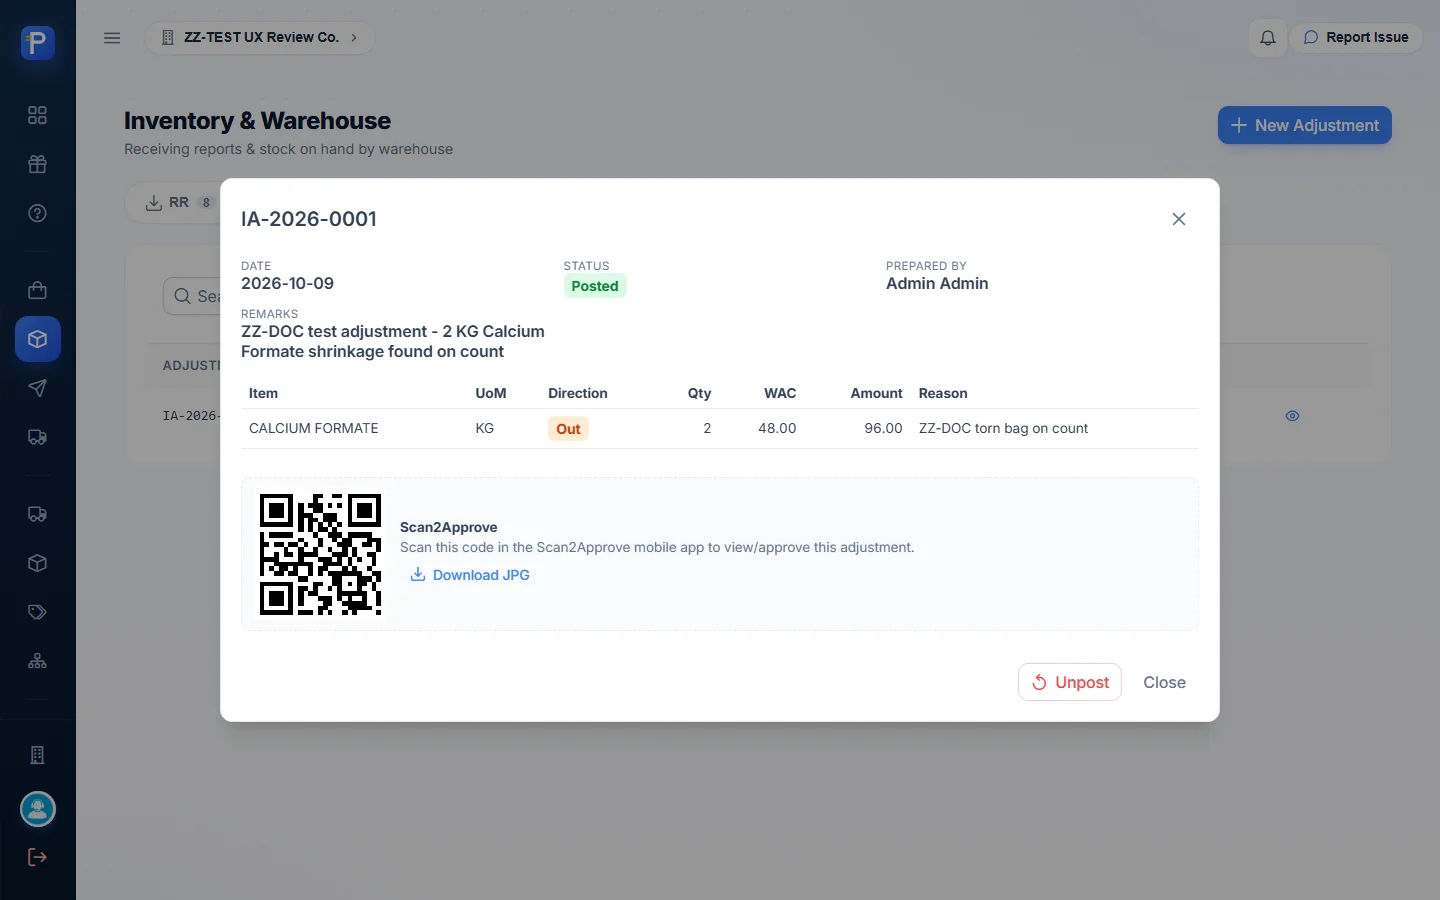
Task: Select the shopping bag sidebar icon
Action: [x=37, y=290]
